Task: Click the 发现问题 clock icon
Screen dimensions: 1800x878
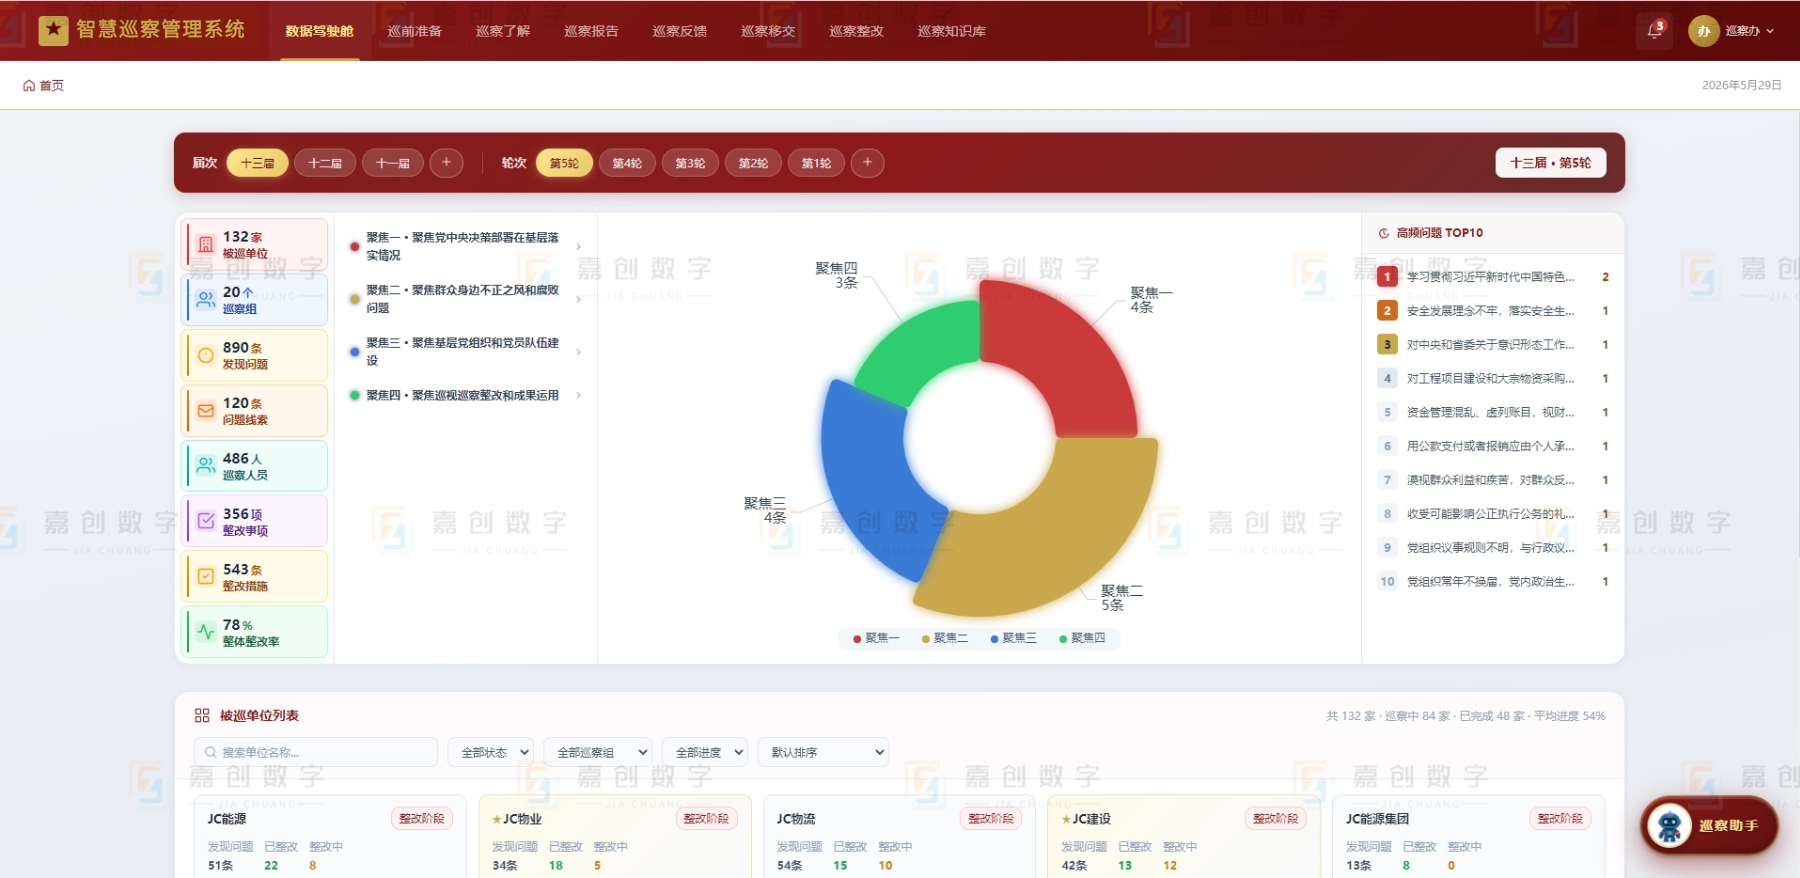Action: (x=206, y=355)
